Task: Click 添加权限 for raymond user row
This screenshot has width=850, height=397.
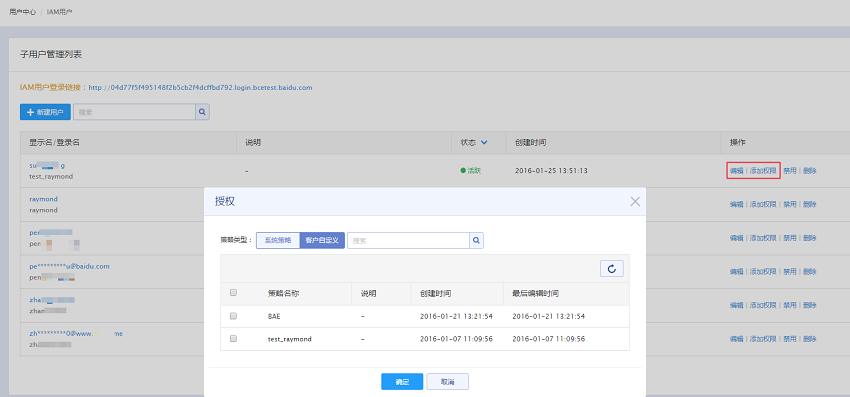Action: coord(763,204)
